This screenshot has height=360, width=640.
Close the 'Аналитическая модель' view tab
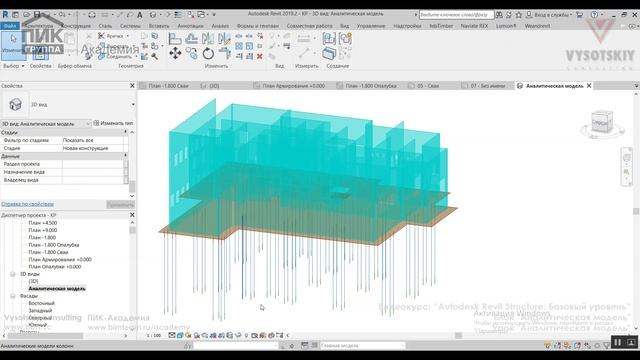(589, 86)
